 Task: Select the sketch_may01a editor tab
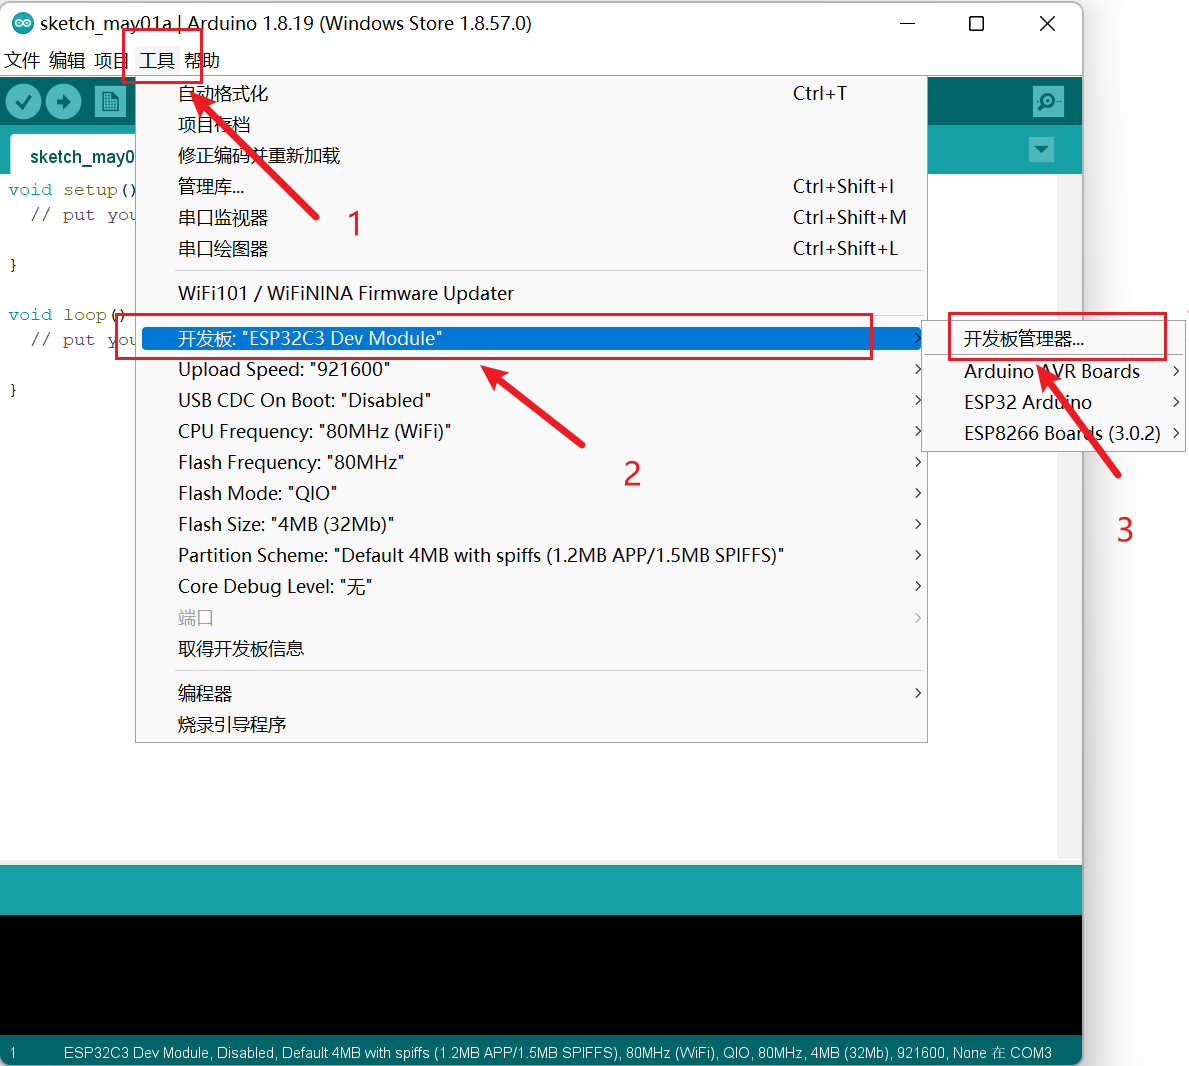[x=73, y=157]
